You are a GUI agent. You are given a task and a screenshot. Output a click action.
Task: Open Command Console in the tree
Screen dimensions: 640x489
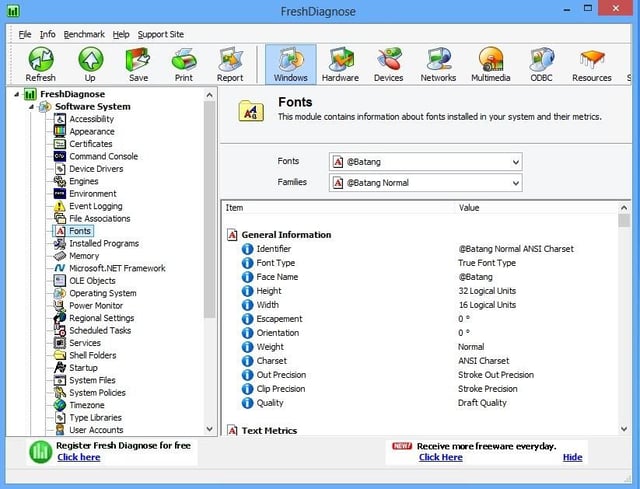[x=103, y=156]
